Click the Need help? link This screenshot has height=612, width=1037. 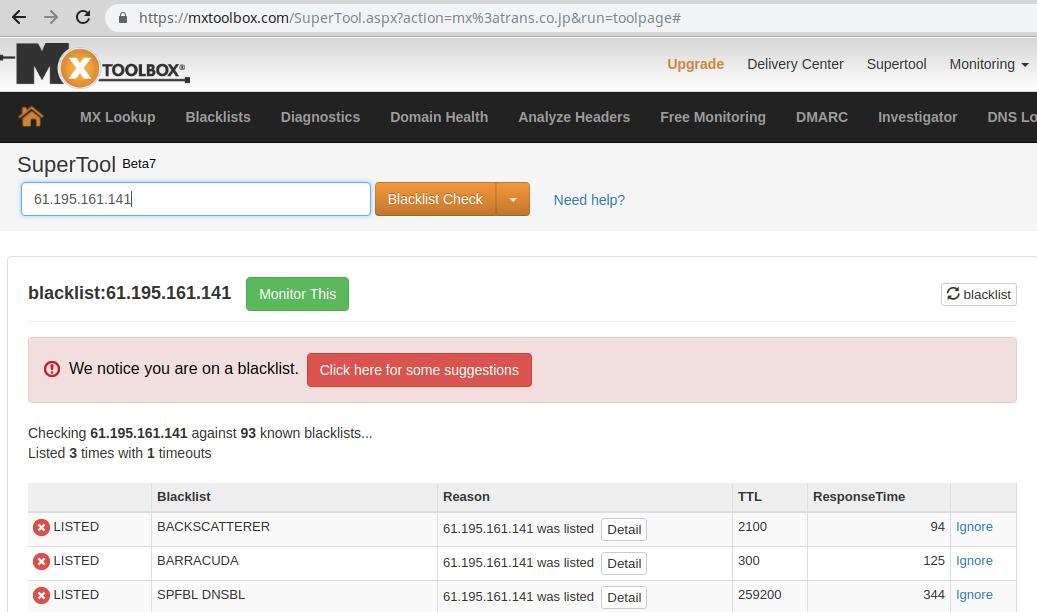pyautogui.click(x=589, y=200)
